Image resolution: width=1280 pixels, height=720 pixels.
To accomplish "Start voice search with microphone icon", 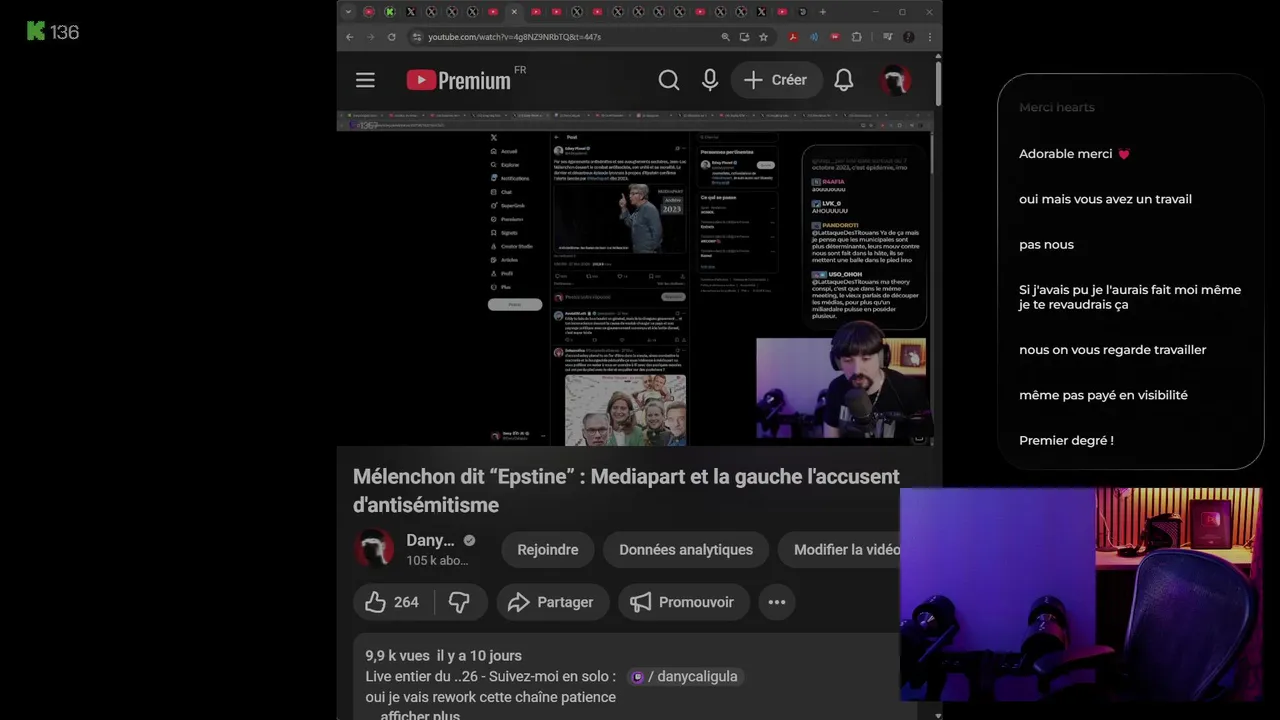I will [x=710, y=80].
